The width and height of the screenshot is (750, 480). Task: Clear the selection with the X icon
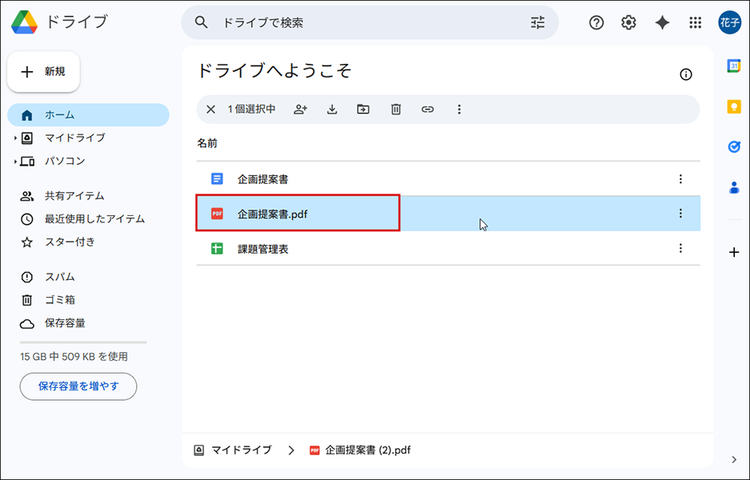[x=210, y=109]
